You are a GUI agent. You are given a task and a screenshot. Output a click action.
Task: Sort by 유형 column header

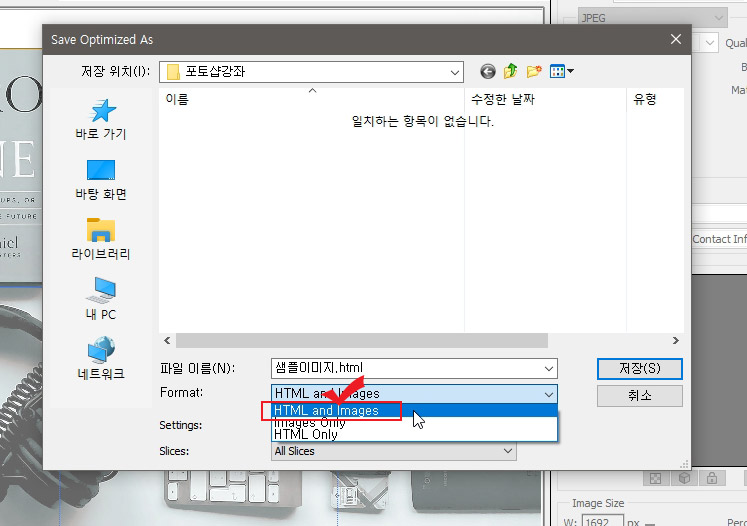[655, 99]
